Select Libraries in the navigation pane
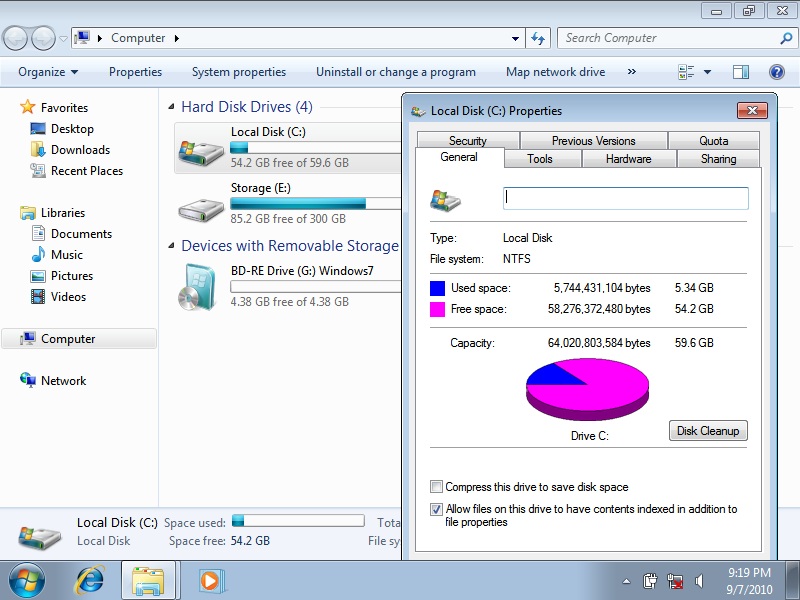 tap(53, 213)
